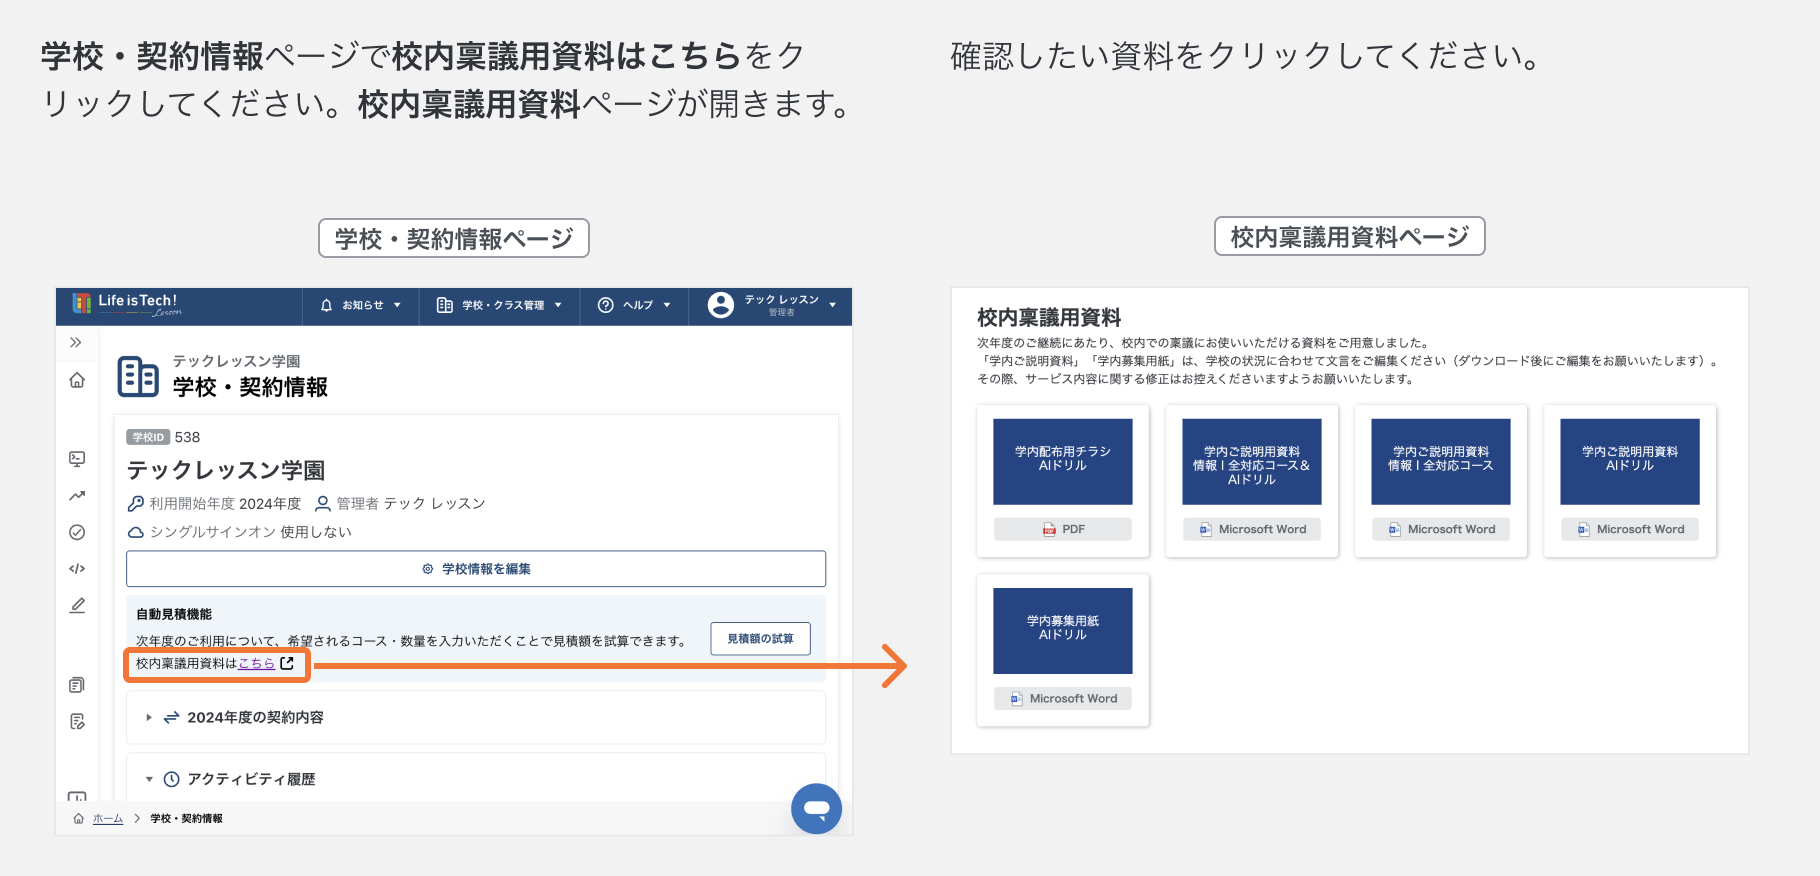
Task: Expand the sidebar with the double-chevron icon
Action: pos(76,343)
